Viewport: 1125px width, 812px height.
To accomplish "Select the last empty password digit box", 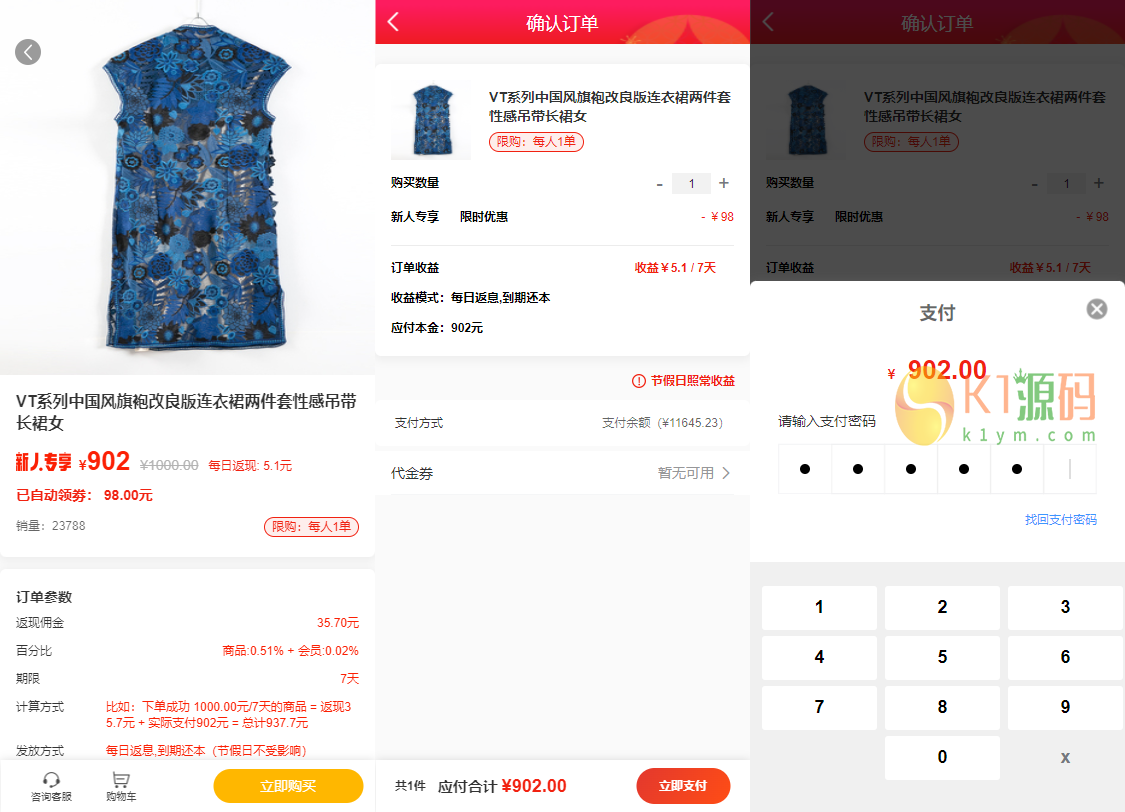I will tap(1070, 469).
